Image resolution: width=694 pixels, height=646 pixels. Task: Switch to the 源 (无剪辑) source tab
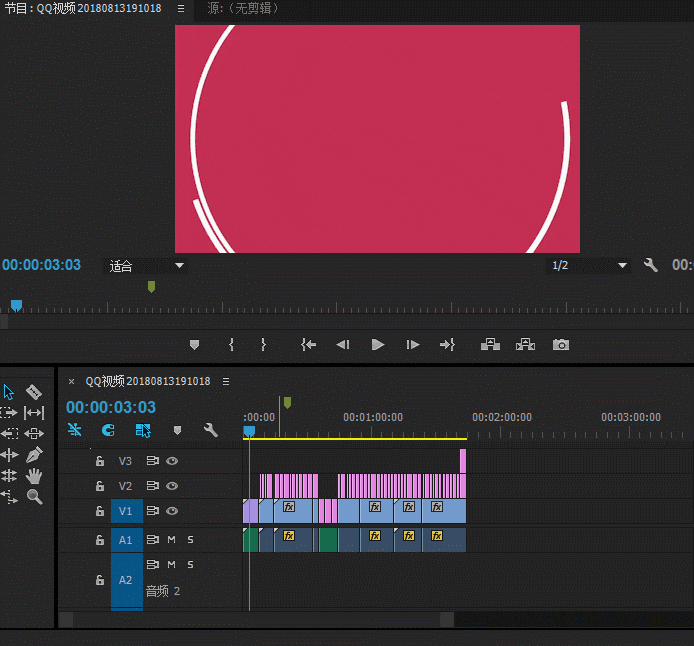[242, 8]
